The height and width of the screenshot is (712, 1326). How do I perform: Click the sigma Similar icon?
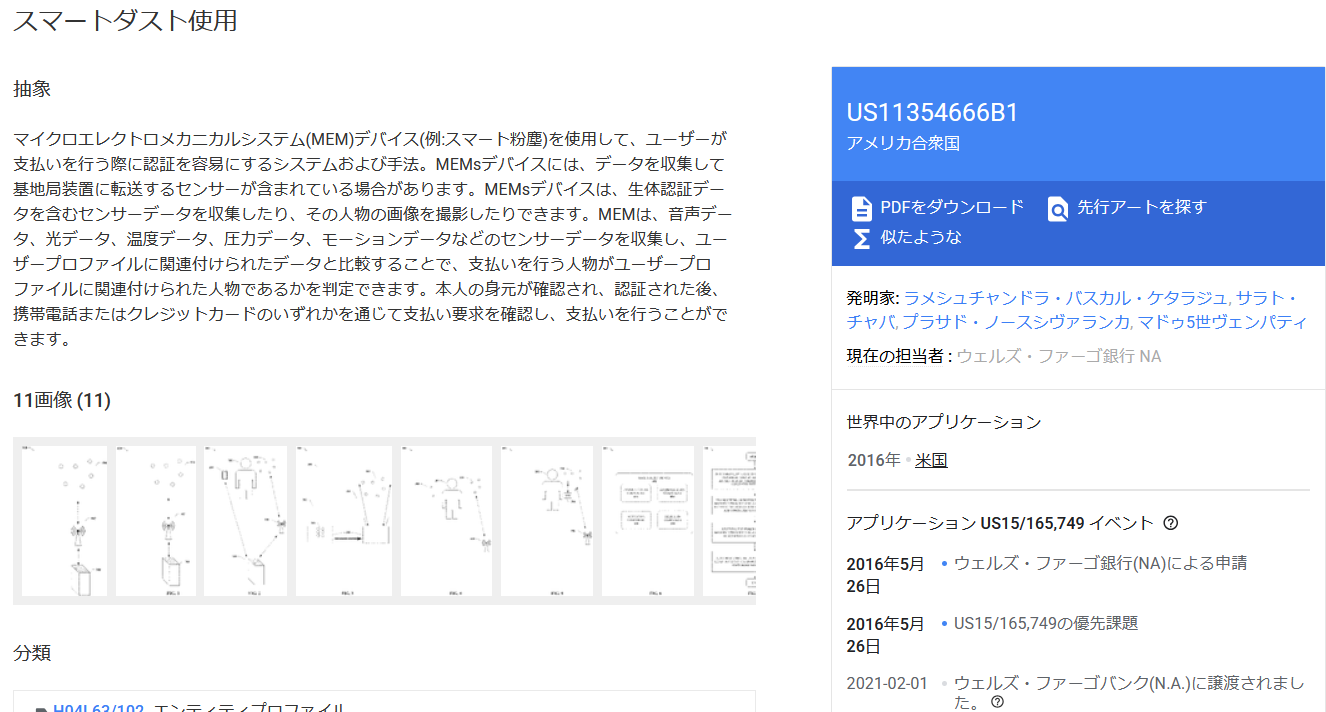click(x=861, y=238)
